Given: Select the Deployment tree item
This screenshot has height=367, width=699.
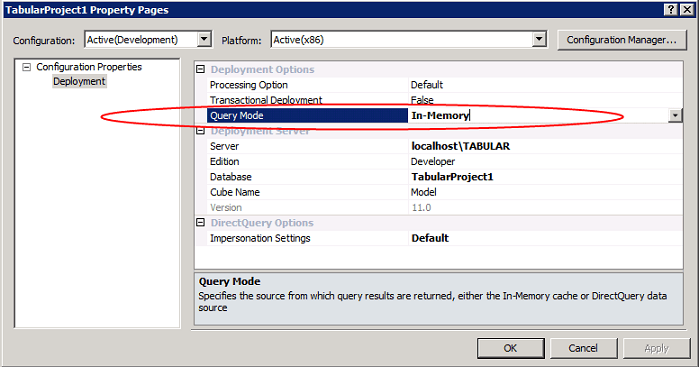Looking at the screenshot, I should coord(79,82).
